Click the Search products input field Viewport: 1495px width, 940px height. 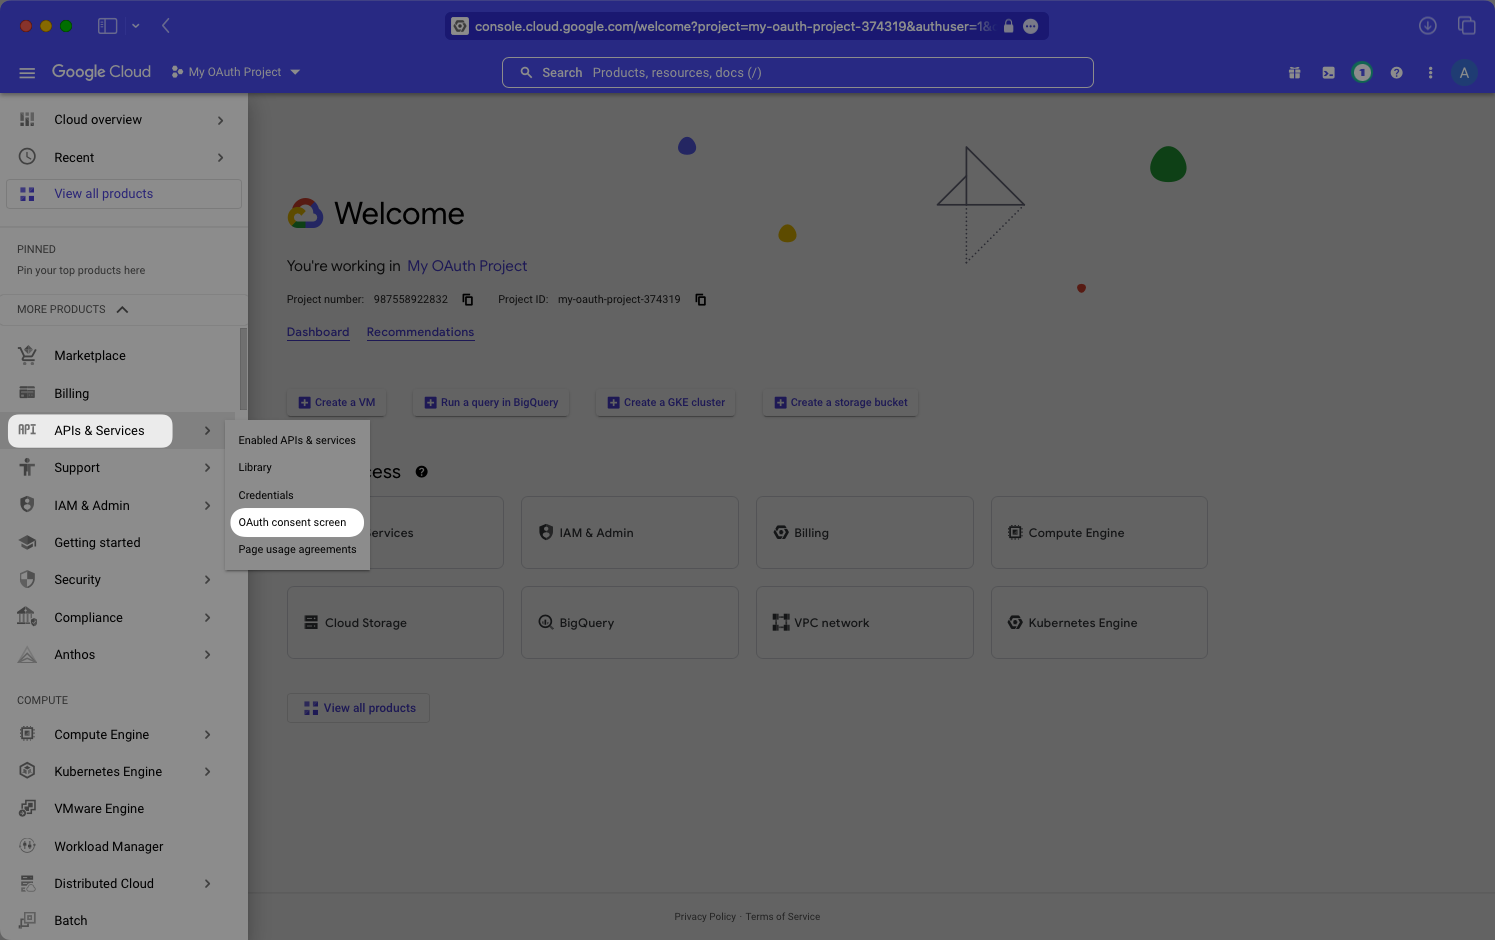pyautogui.click(x=797, y=72)
